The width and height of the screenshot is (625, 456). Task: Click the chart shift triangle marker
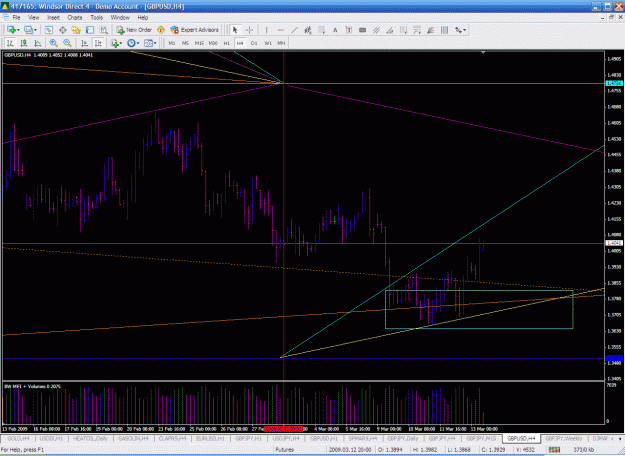coord(483,53)
